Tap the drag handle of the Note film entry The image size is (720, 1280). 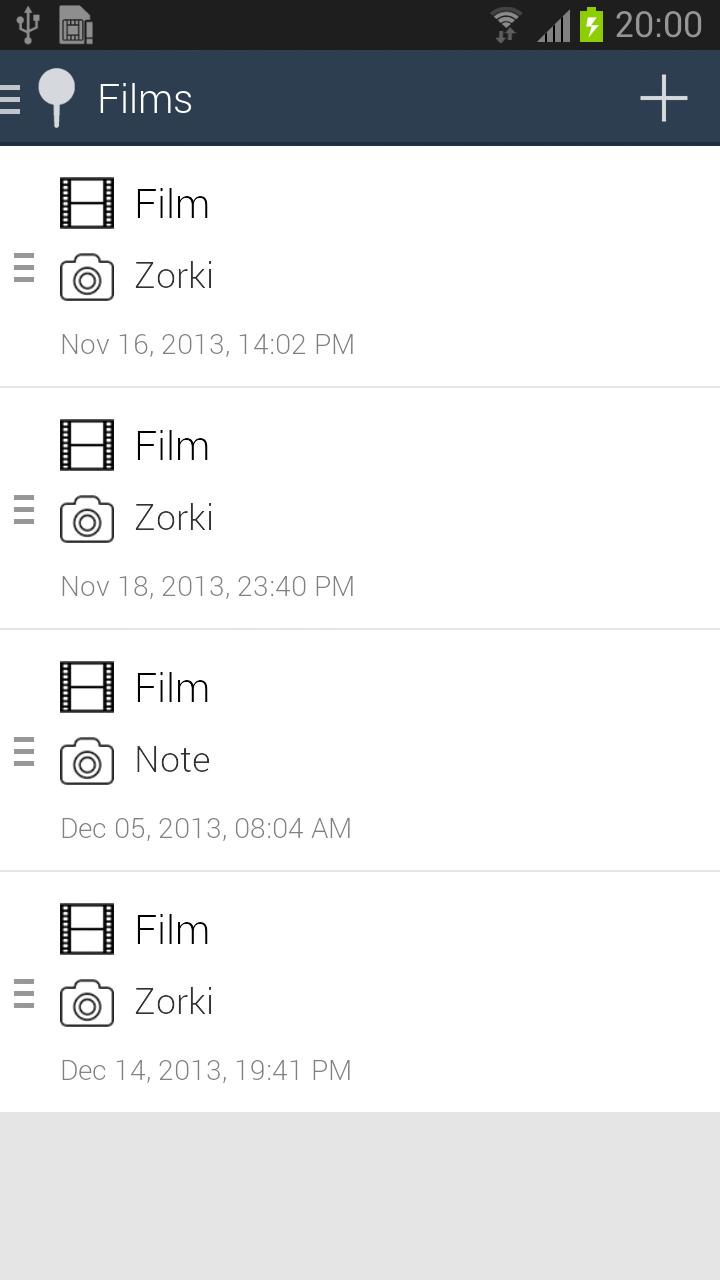click(24, 752)
